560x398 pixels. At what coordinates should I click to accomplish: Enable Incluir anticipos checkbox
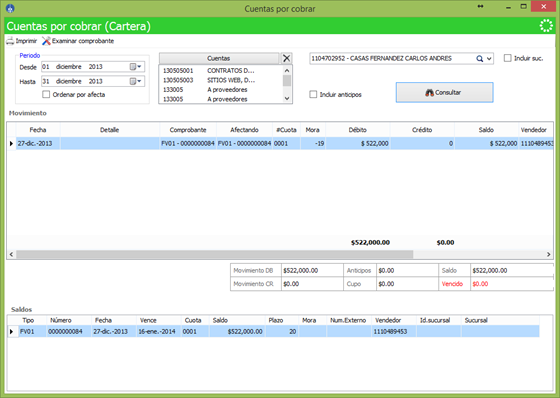coord(313,94)
